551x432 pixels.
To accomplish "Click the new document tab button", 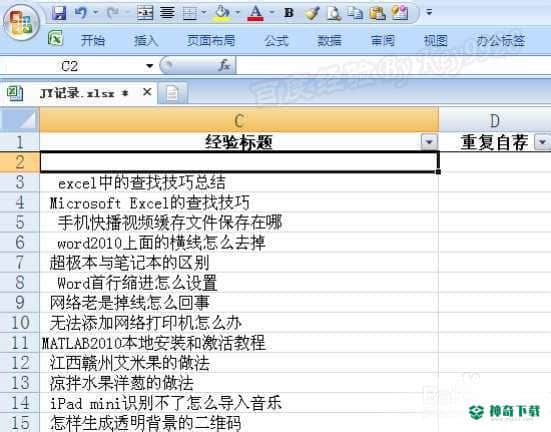I will coord(173,93).
